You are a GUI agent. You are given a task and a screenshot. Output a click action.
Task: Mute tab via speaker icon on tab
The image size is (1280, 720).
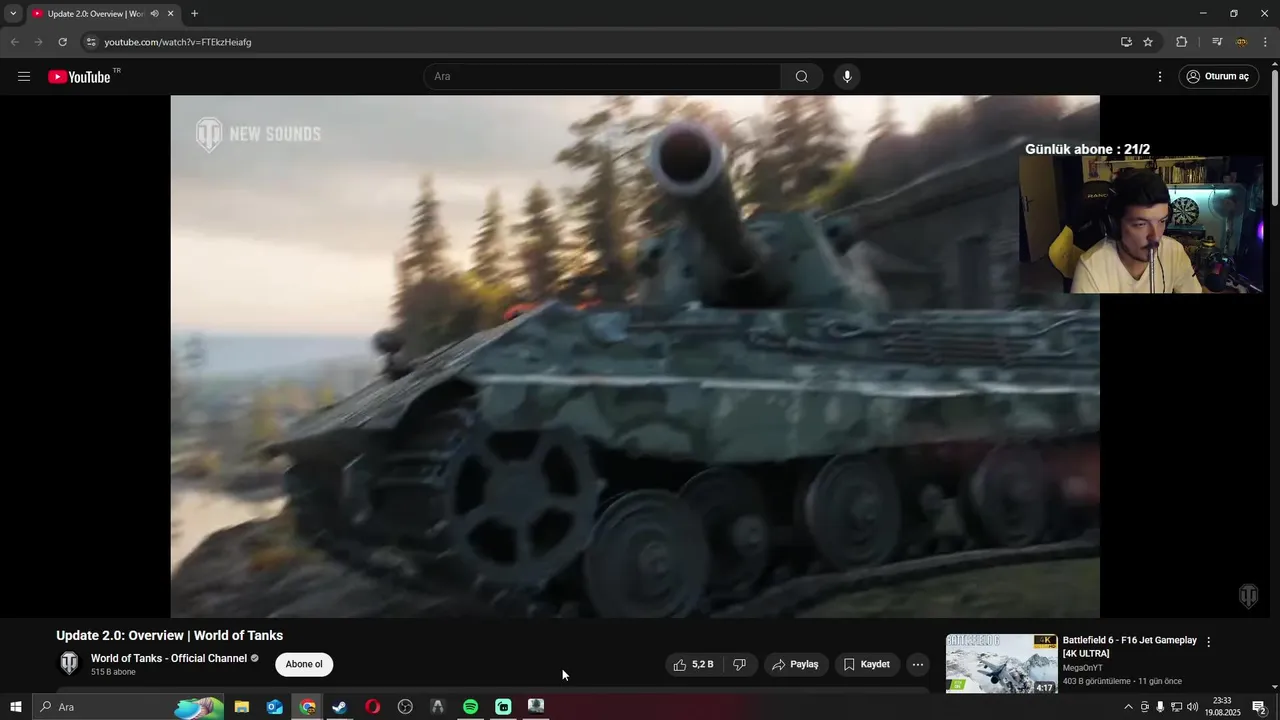tap(154, 14)
